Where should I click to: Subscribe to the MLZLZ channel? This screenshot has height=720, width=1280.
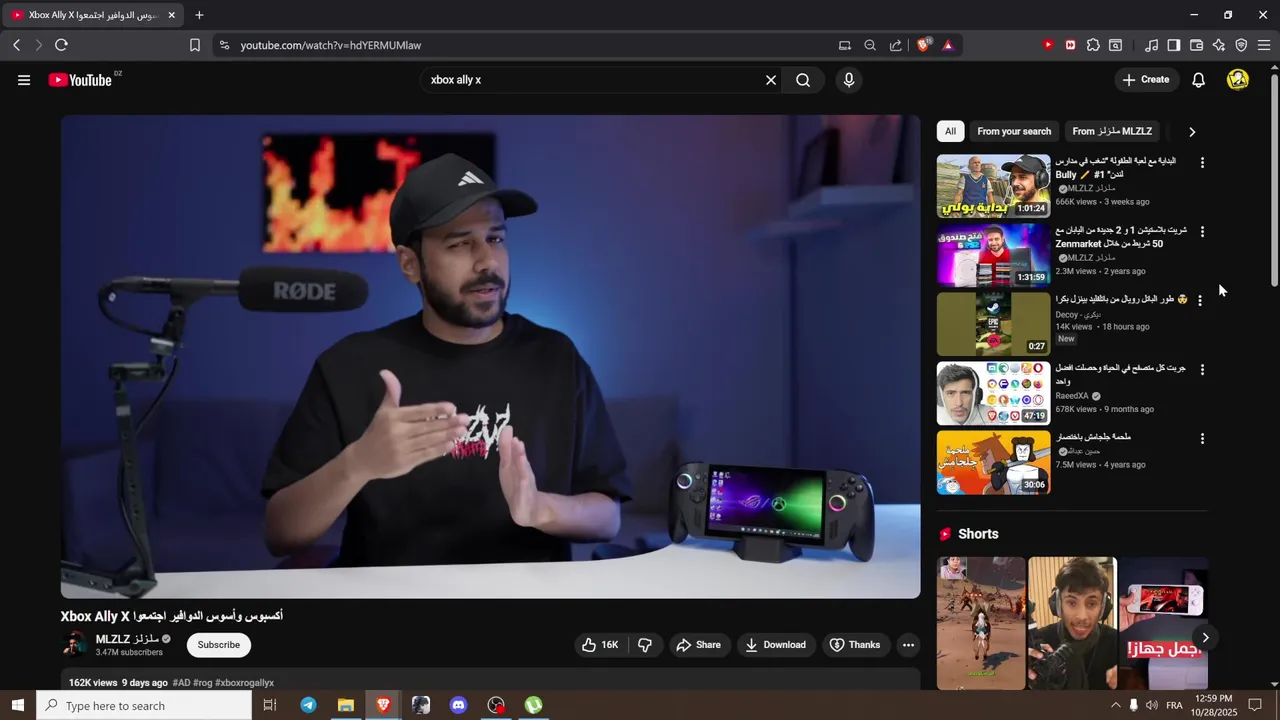(x=219, y=645)
